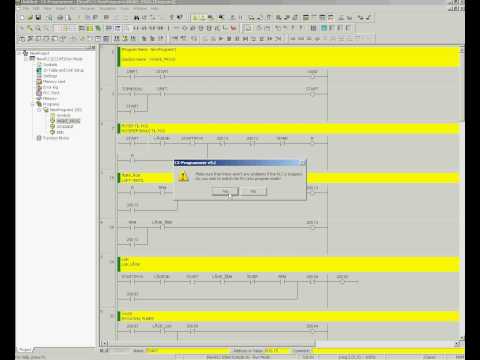Click the Memory card icon in project tree
This screenshot has height=360, width=480.
pyautogui.click(x=39, y=82)
